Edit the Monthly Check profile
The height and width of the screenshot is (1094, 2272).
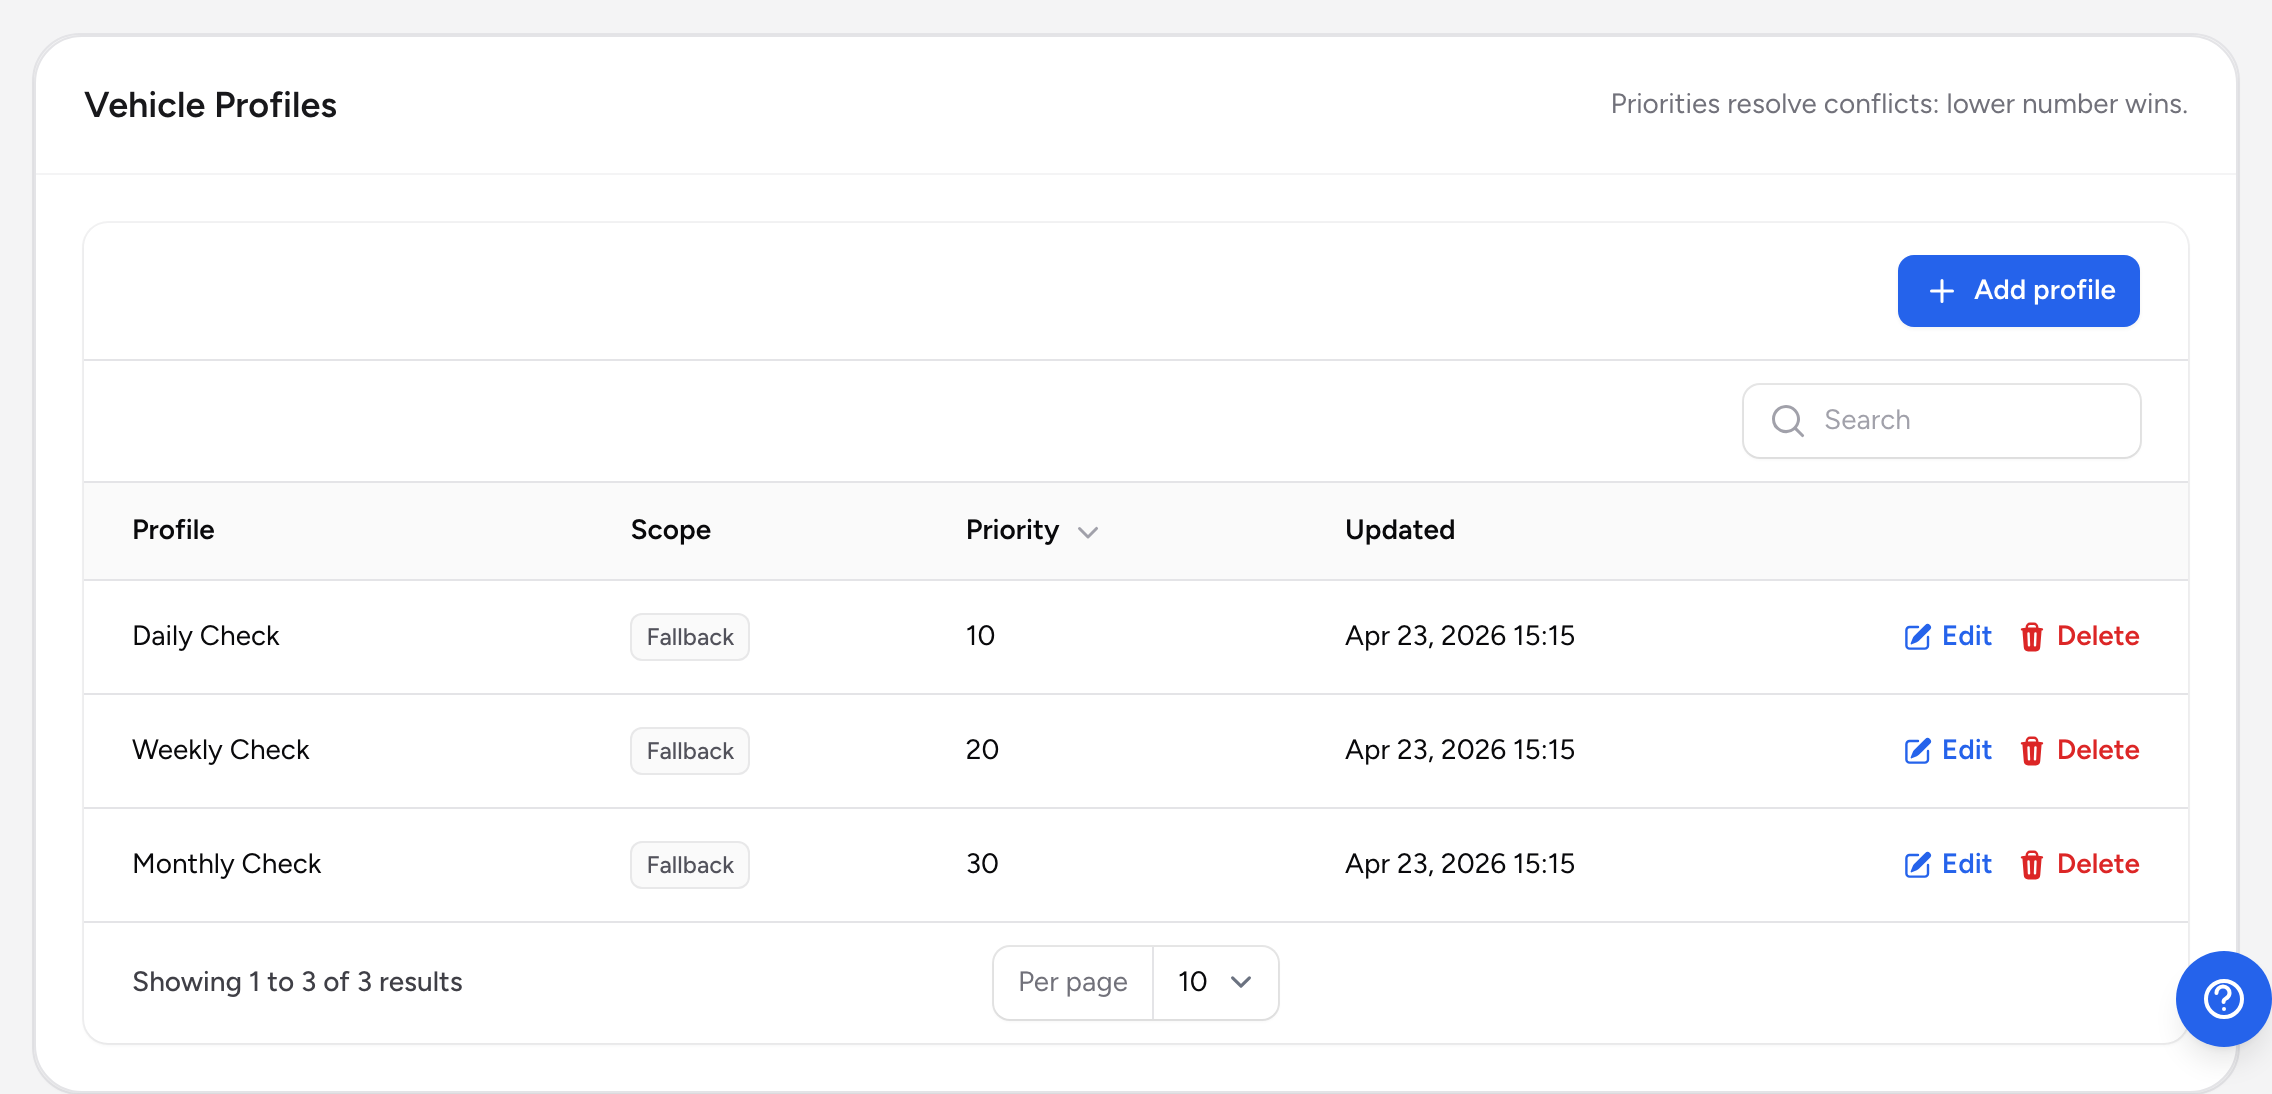(1948, 864)
